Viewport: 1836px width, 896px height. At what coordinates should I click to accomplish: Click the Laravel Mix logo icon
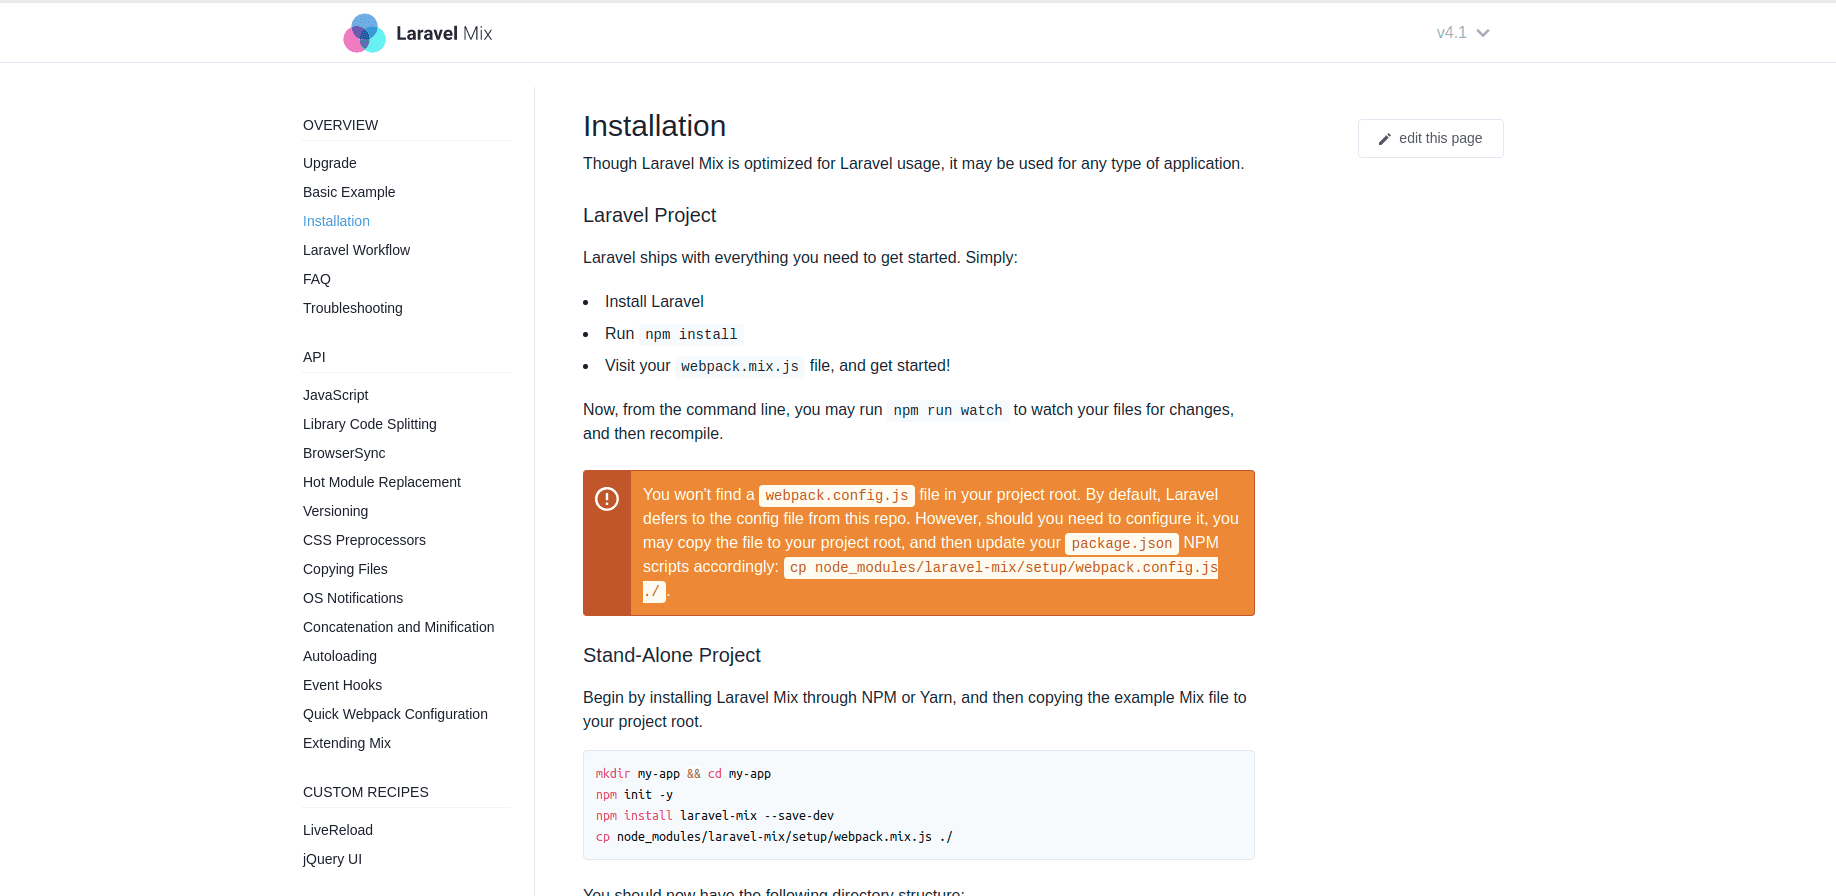[x=364, y=33]
